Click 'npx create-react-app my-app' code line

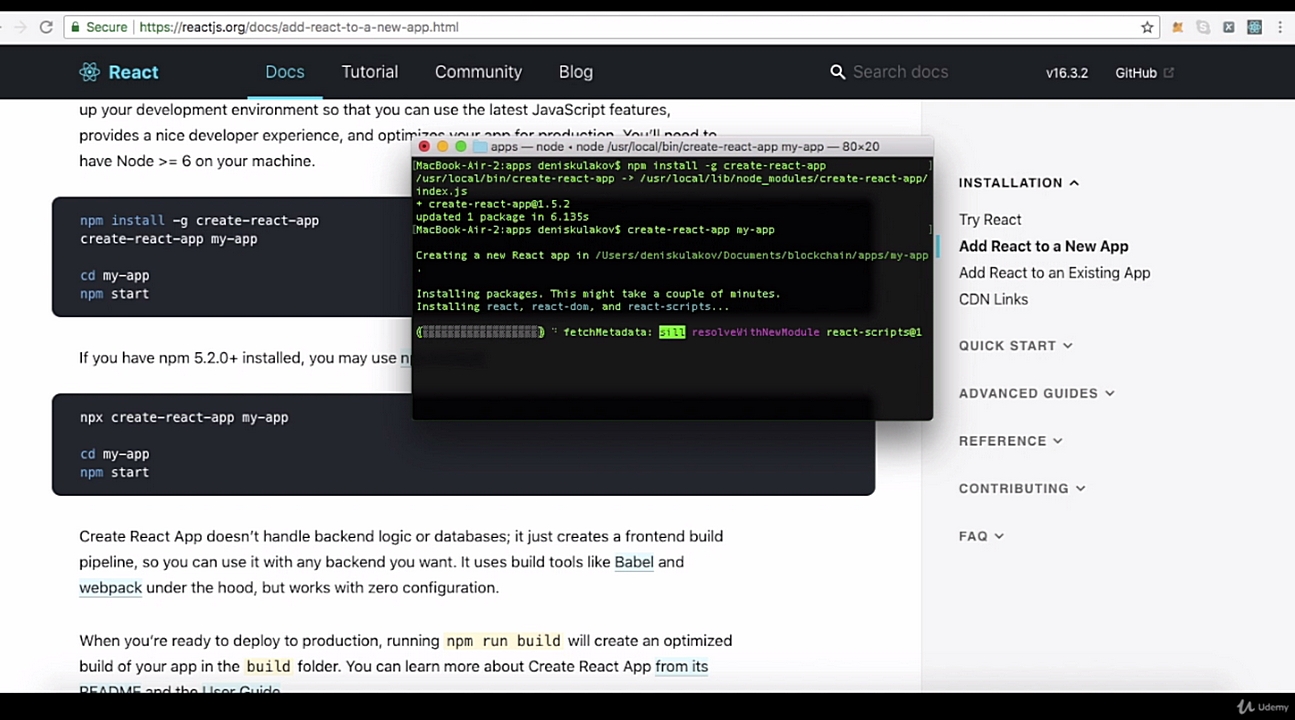[x=184, y=418]
